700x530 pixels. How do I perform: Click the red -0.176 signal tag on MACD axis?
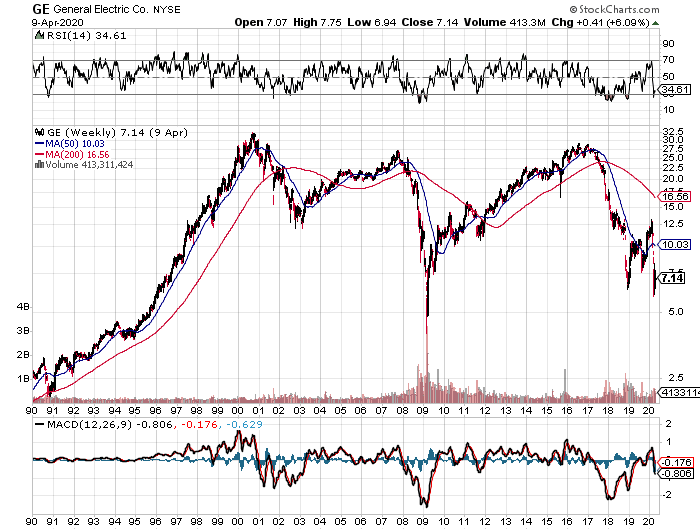point(676,463)
